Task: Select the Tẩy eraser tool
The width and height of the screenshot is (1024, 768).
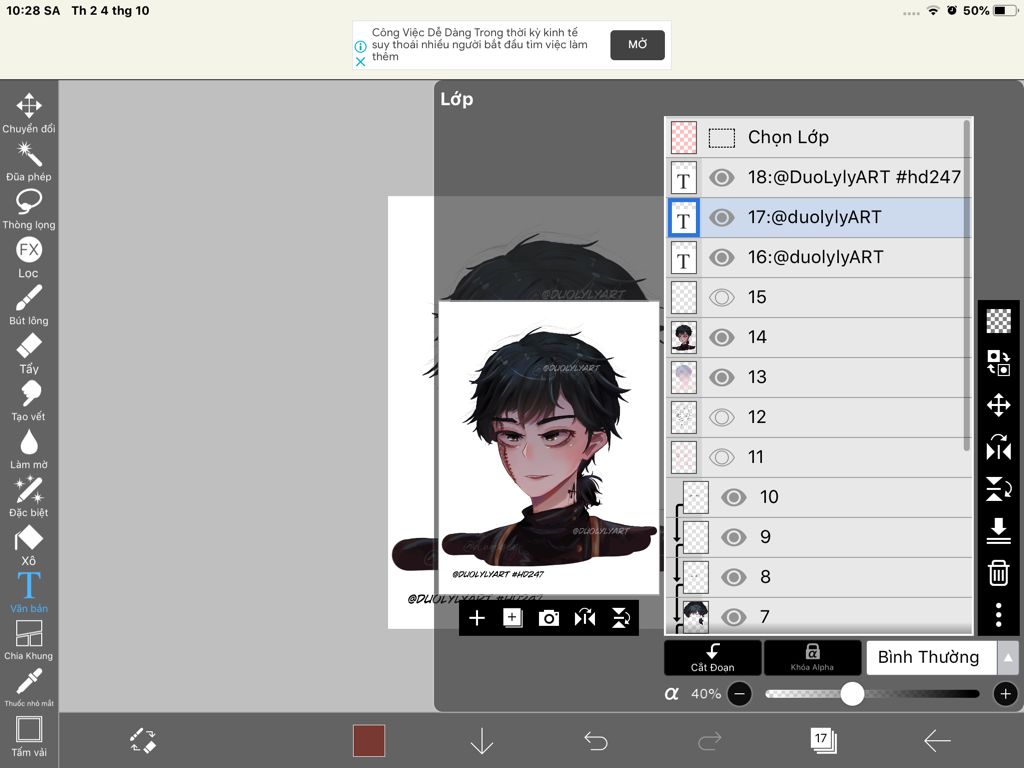Action: tap(29, 353)
